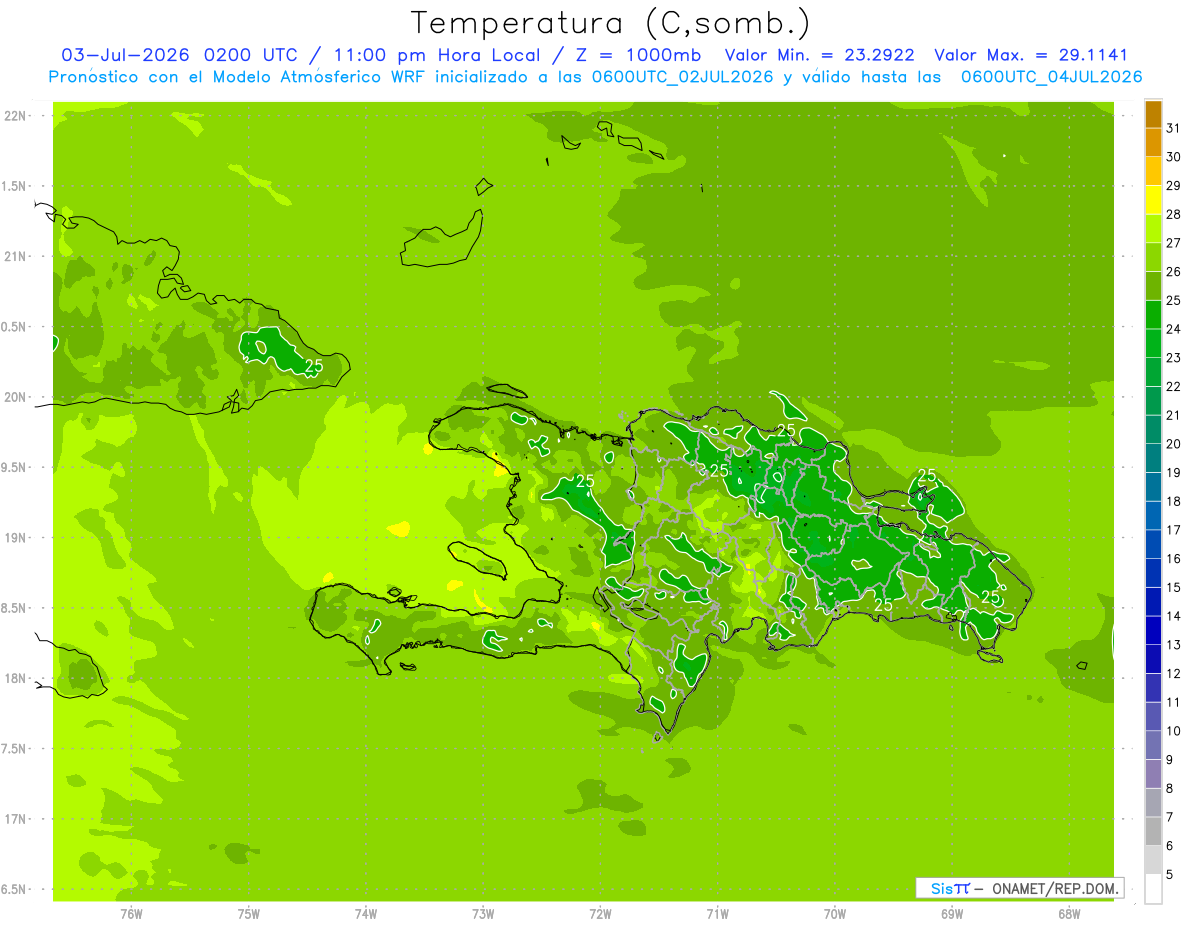Image resolution: width=1200 pixels, height=927 pixels.
Task: Click the legend band between 27 and 28
Action: (x=1153, y=229)
